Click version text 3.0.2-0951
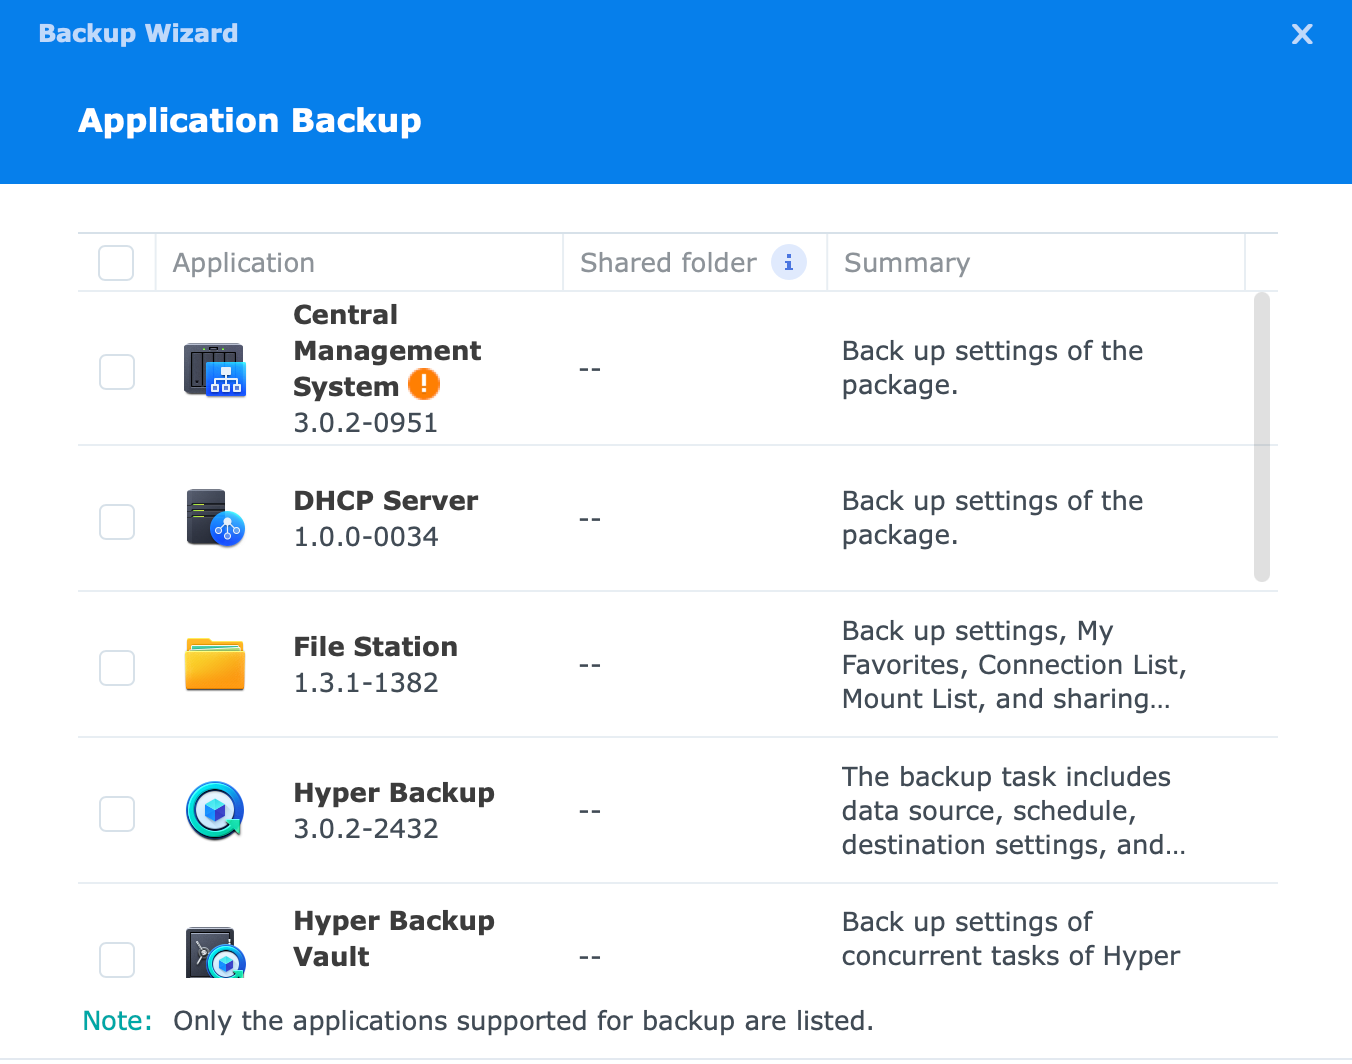 pos(366,423)
